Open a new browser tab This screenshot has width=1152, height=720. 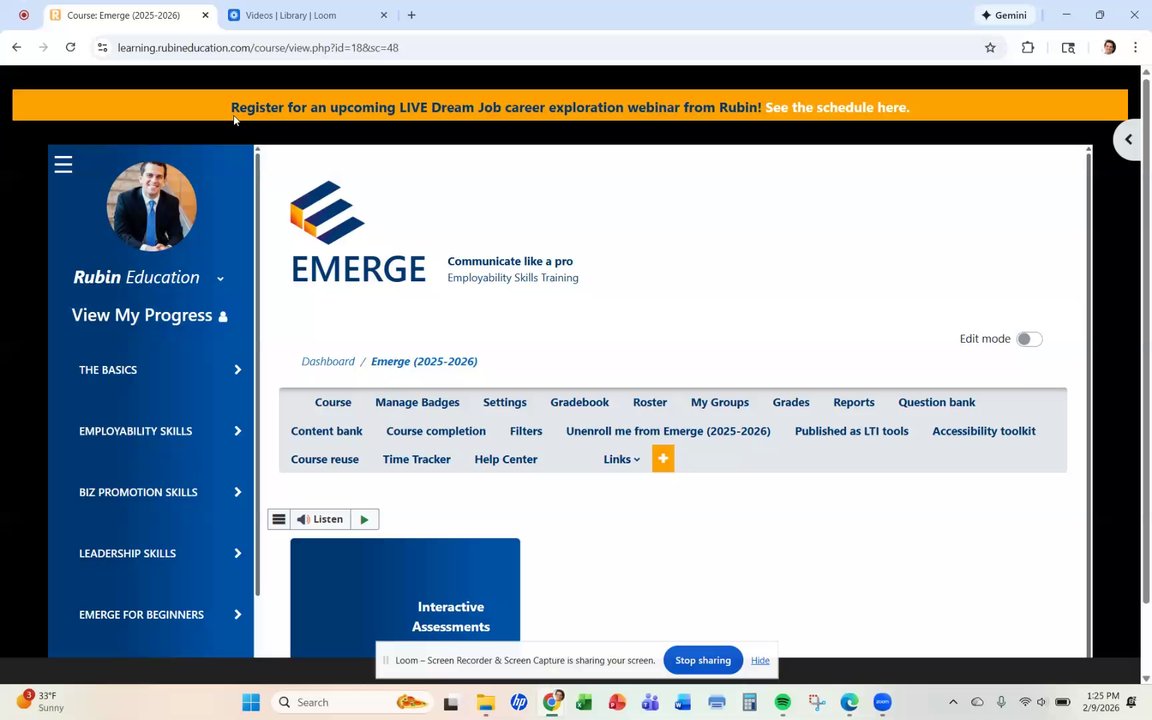click(x=411, y=15)
